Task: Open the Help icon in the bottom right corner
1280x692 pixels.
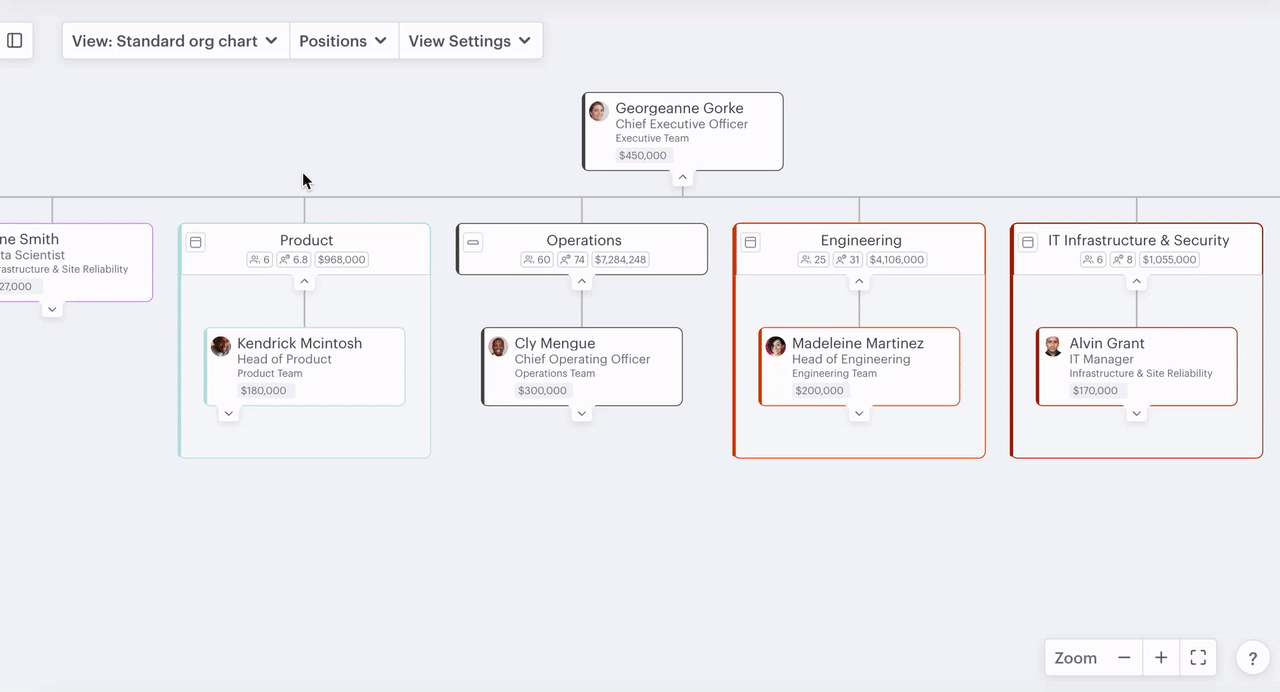Action: click(1252, 658)
